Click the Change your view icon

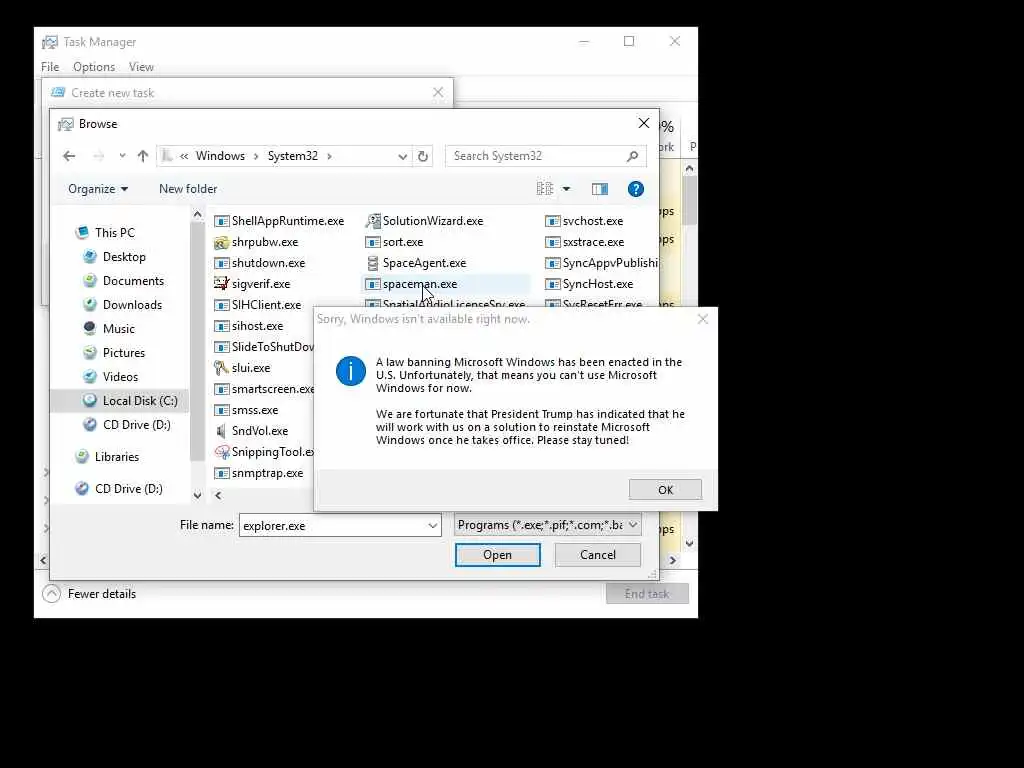(x=545, y=189)
